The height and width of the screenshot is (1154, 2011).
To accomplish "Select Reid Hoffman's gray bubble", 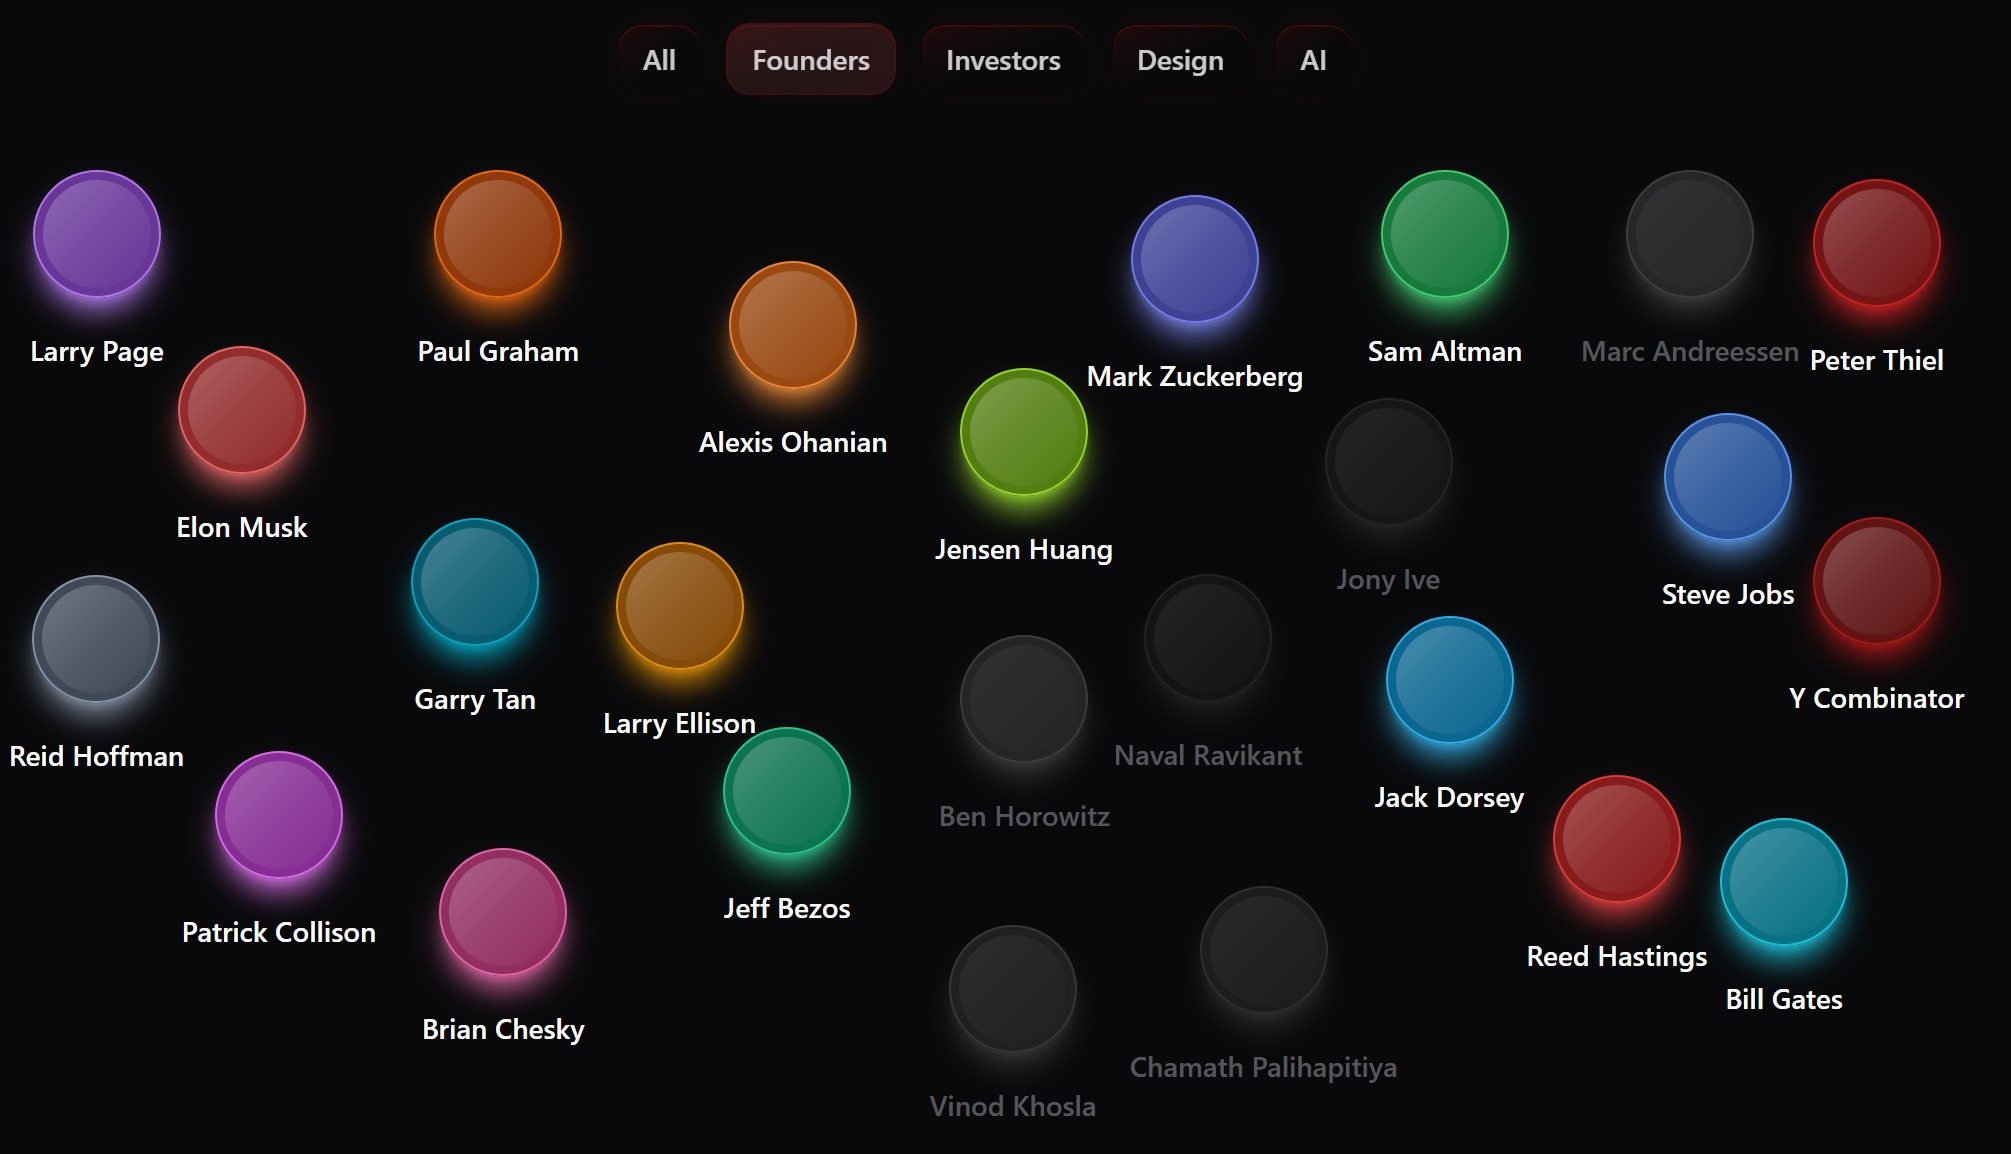I will coord(96,639).
